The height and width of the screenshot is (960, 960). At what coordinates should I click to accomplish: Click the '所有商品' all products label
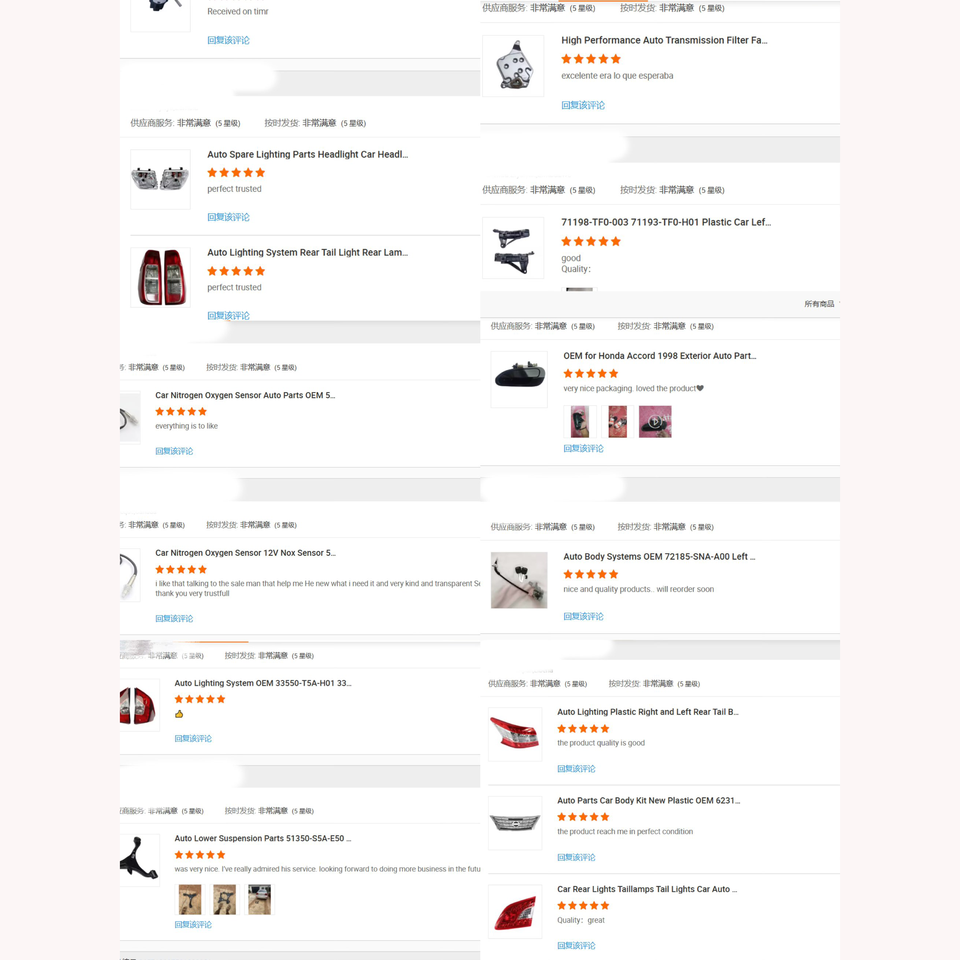[x=819, y=304]
